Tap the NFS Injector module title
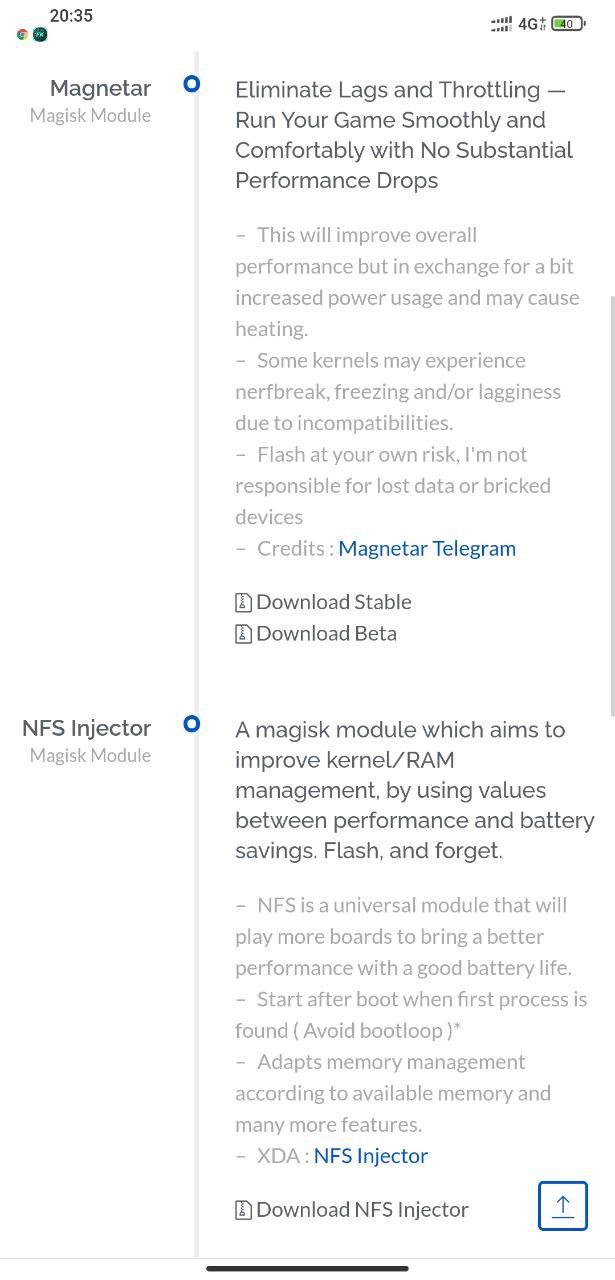Viewport: 615px width, 1280px height. coord(86,728)
